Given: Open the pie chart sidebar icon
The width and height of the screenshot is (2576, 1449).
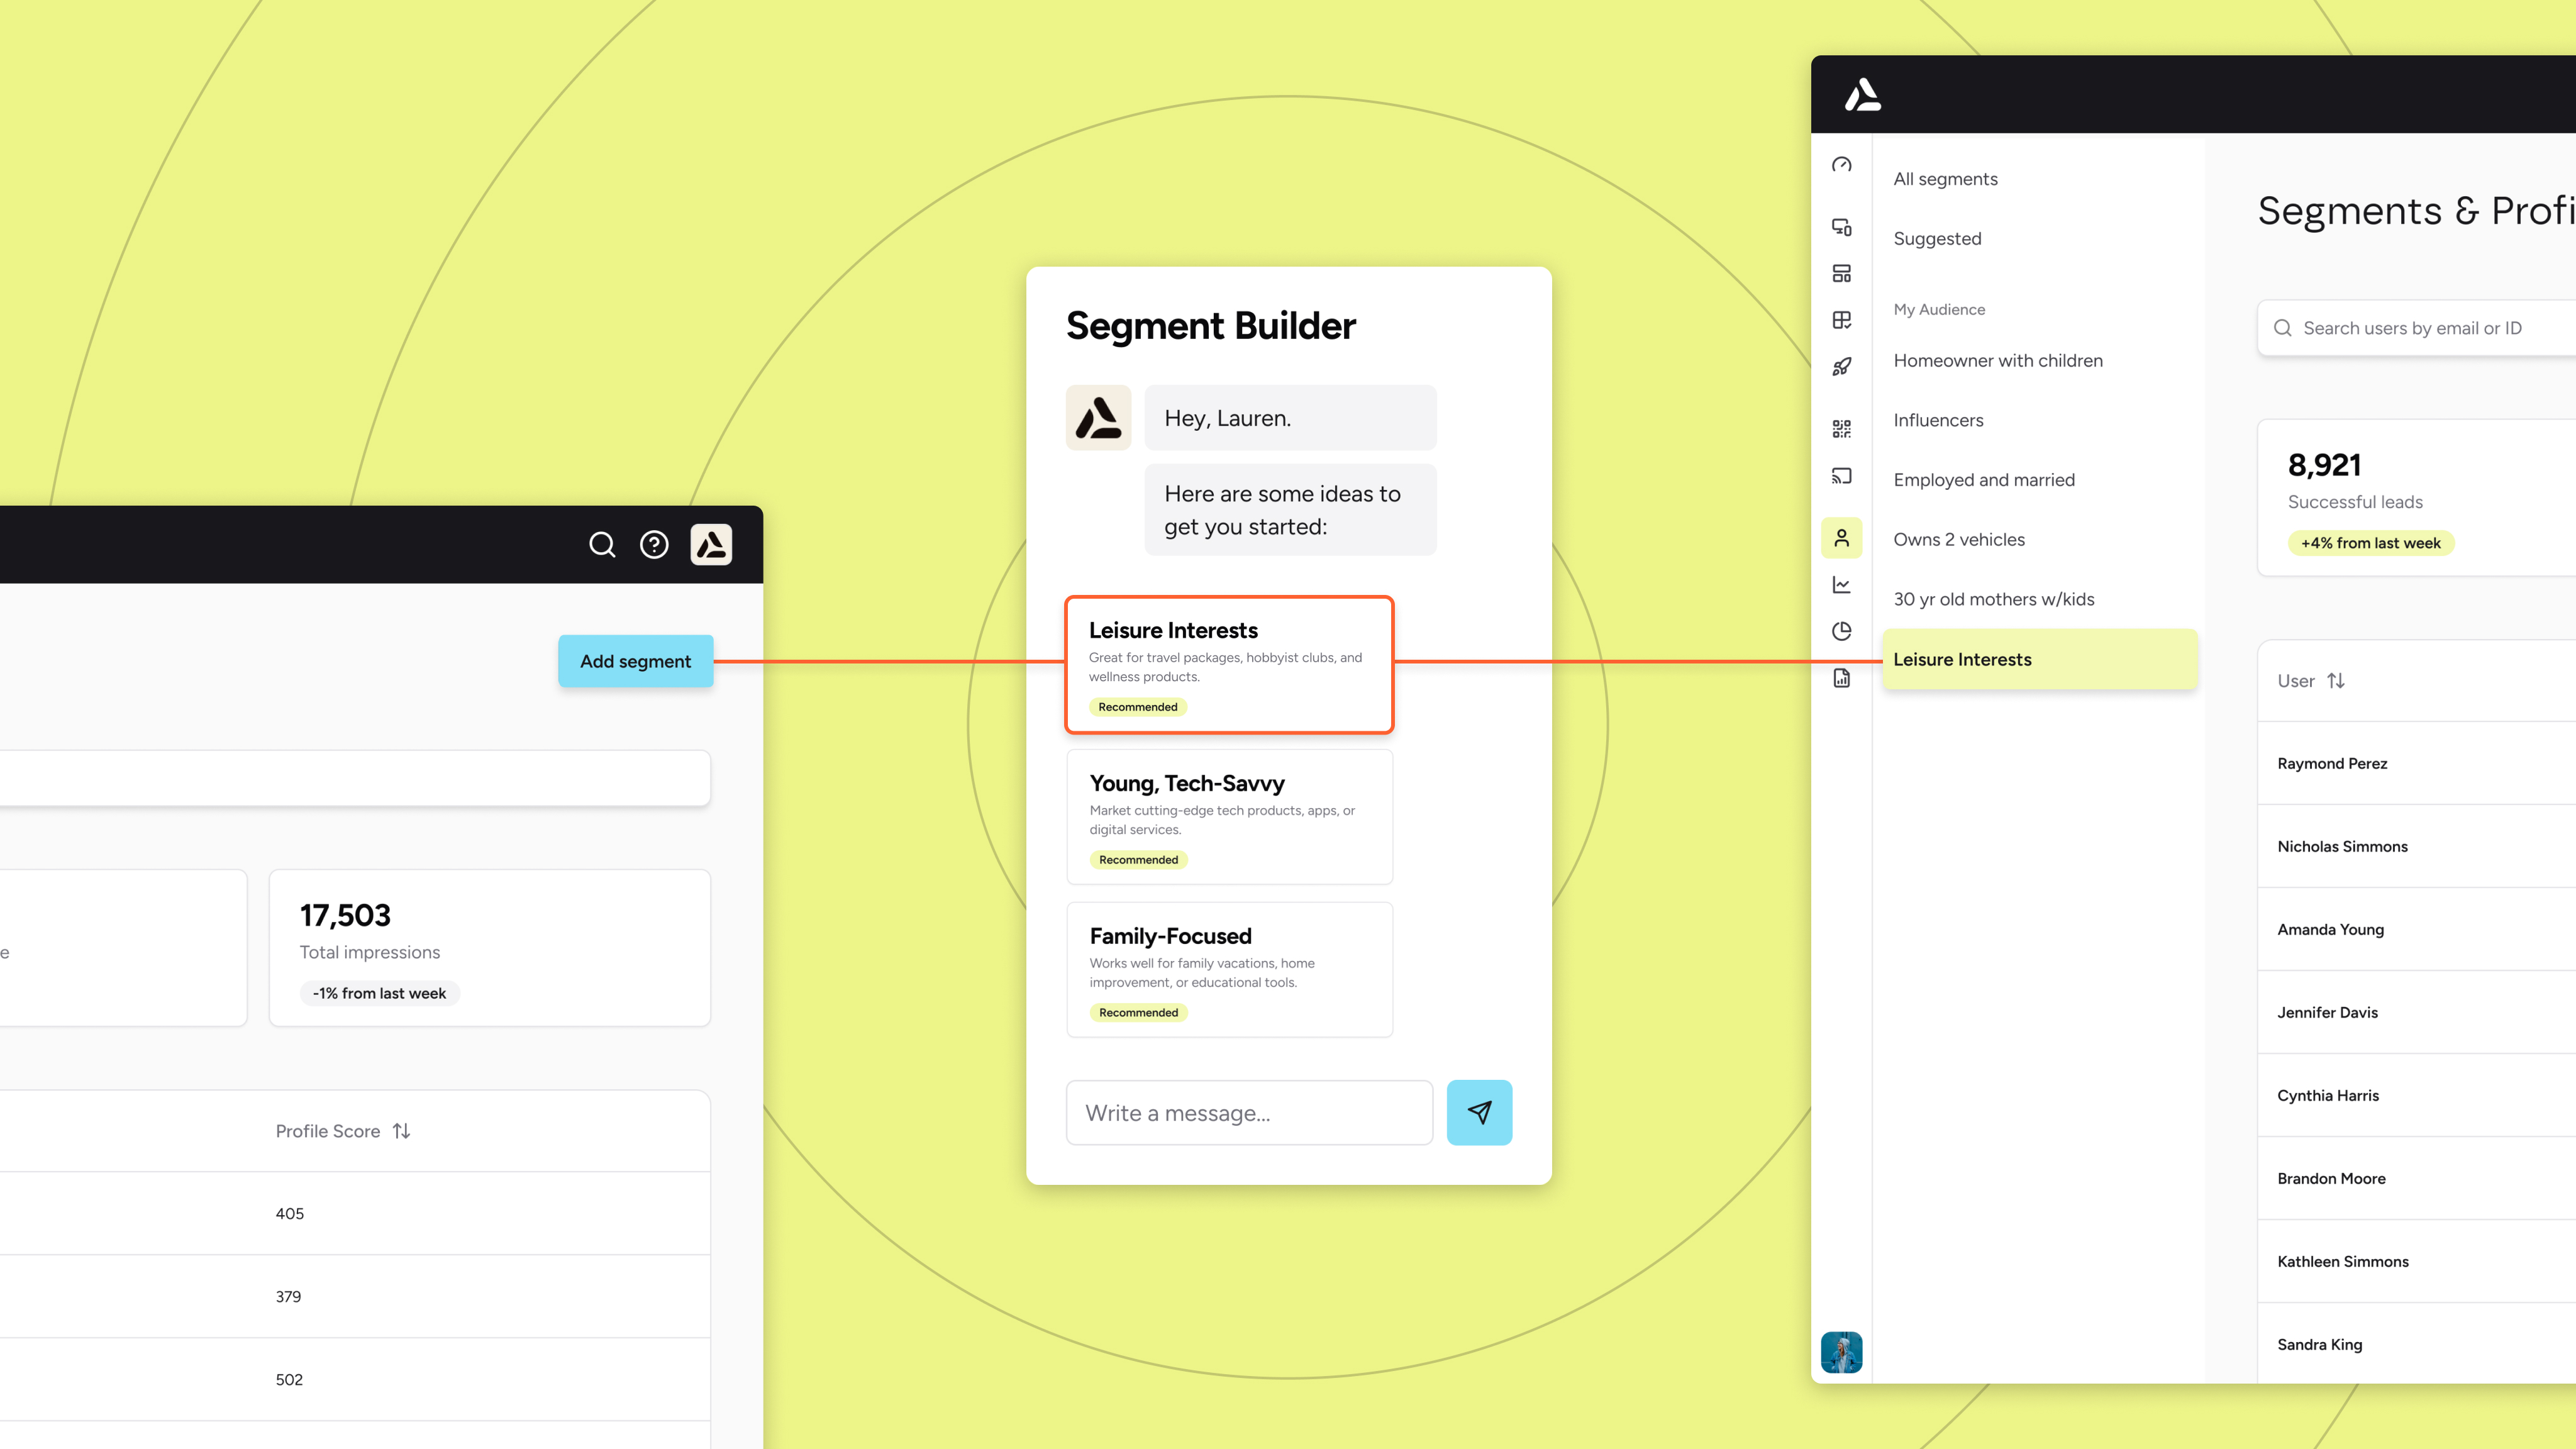Looking at the screenshot, I should 1841,631.
